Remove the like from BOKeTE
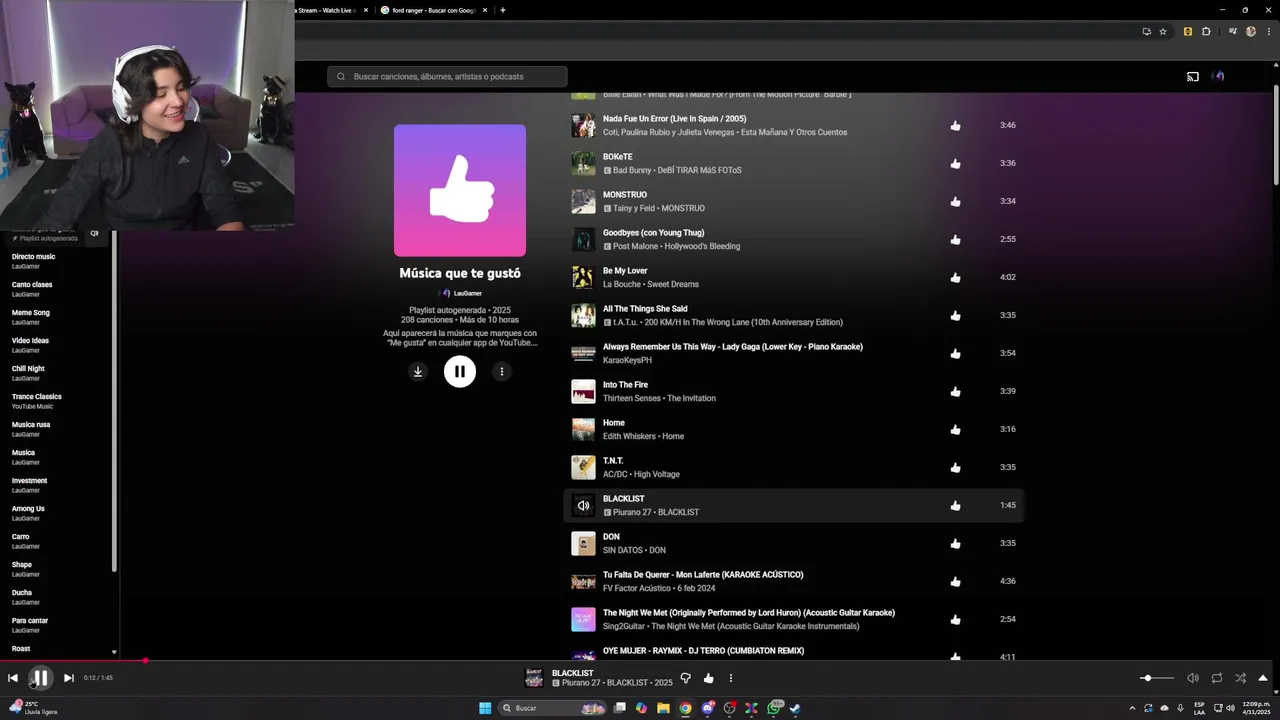Viewport: 1280px width, 720px height. point(955,163)
